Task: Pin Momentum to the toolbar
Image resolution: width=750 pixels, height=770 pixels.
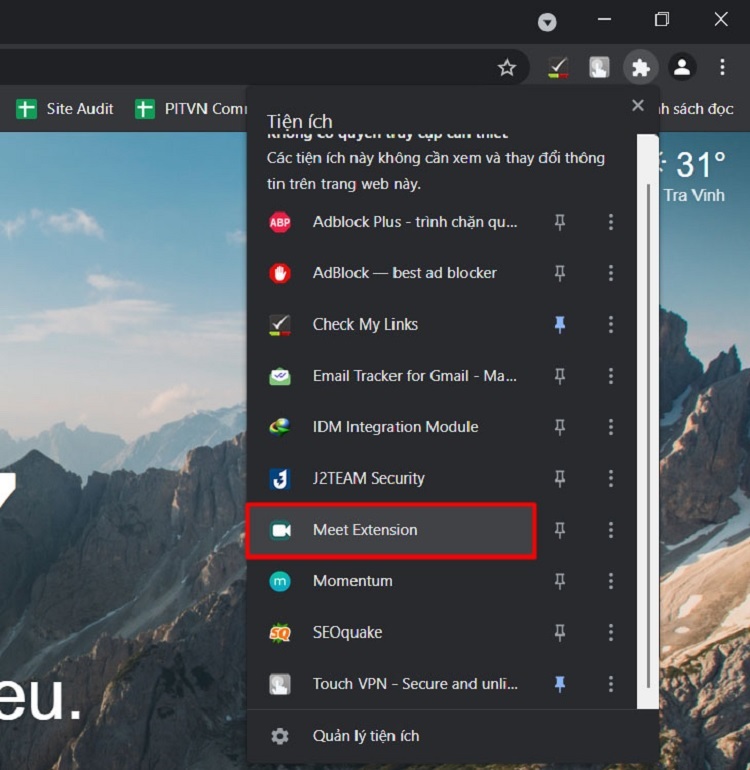Action: coord(559,581)
